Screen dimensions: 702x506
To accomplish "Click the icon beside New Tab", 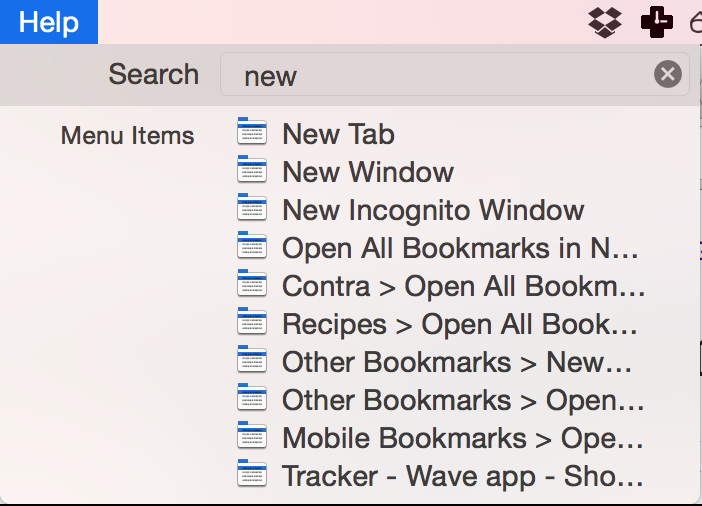I will 252,131.
